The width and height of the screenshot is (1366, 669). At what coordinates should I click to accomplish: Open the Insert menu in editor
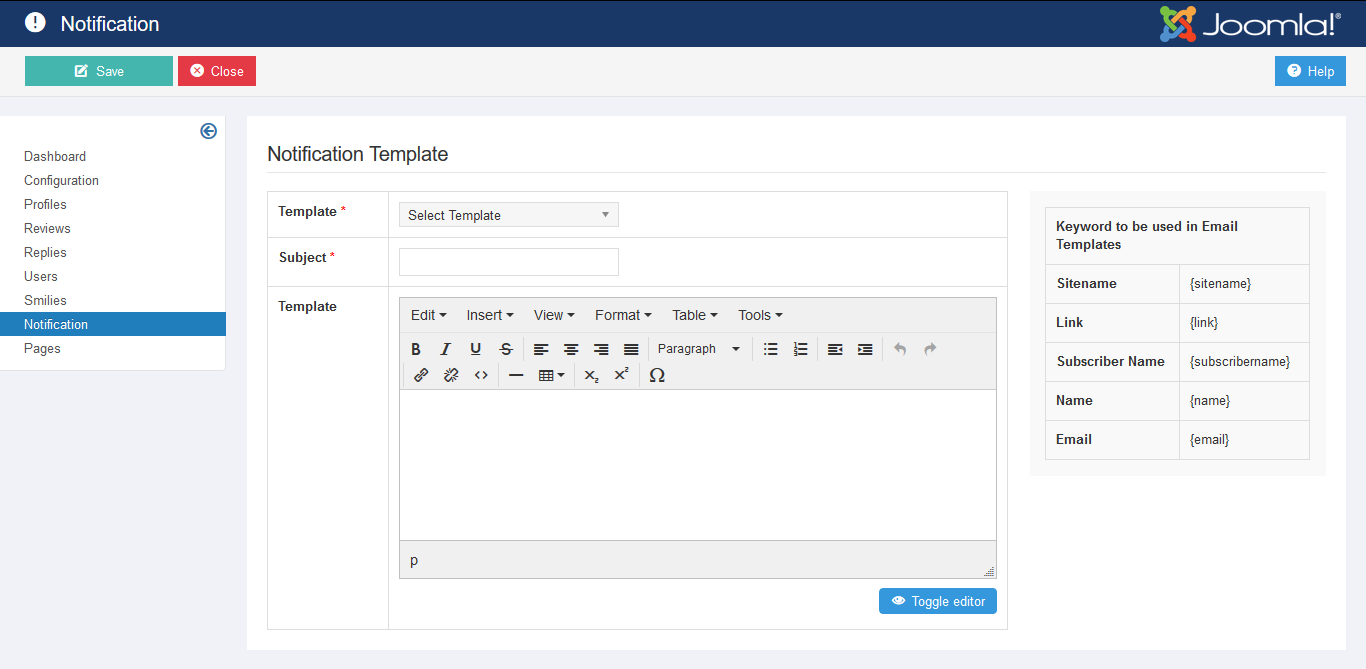489,315
